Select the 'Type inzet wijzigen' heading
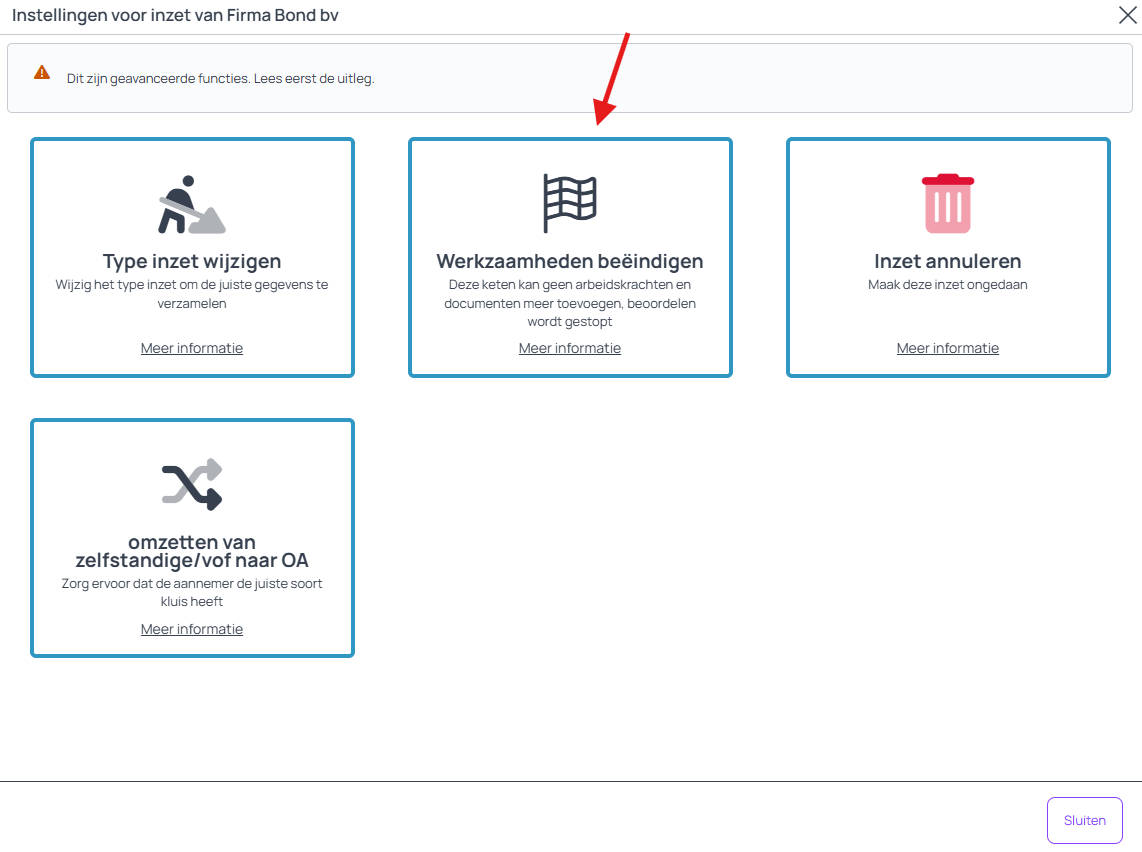The image size is (1142, 852). (x=192, y=261)
